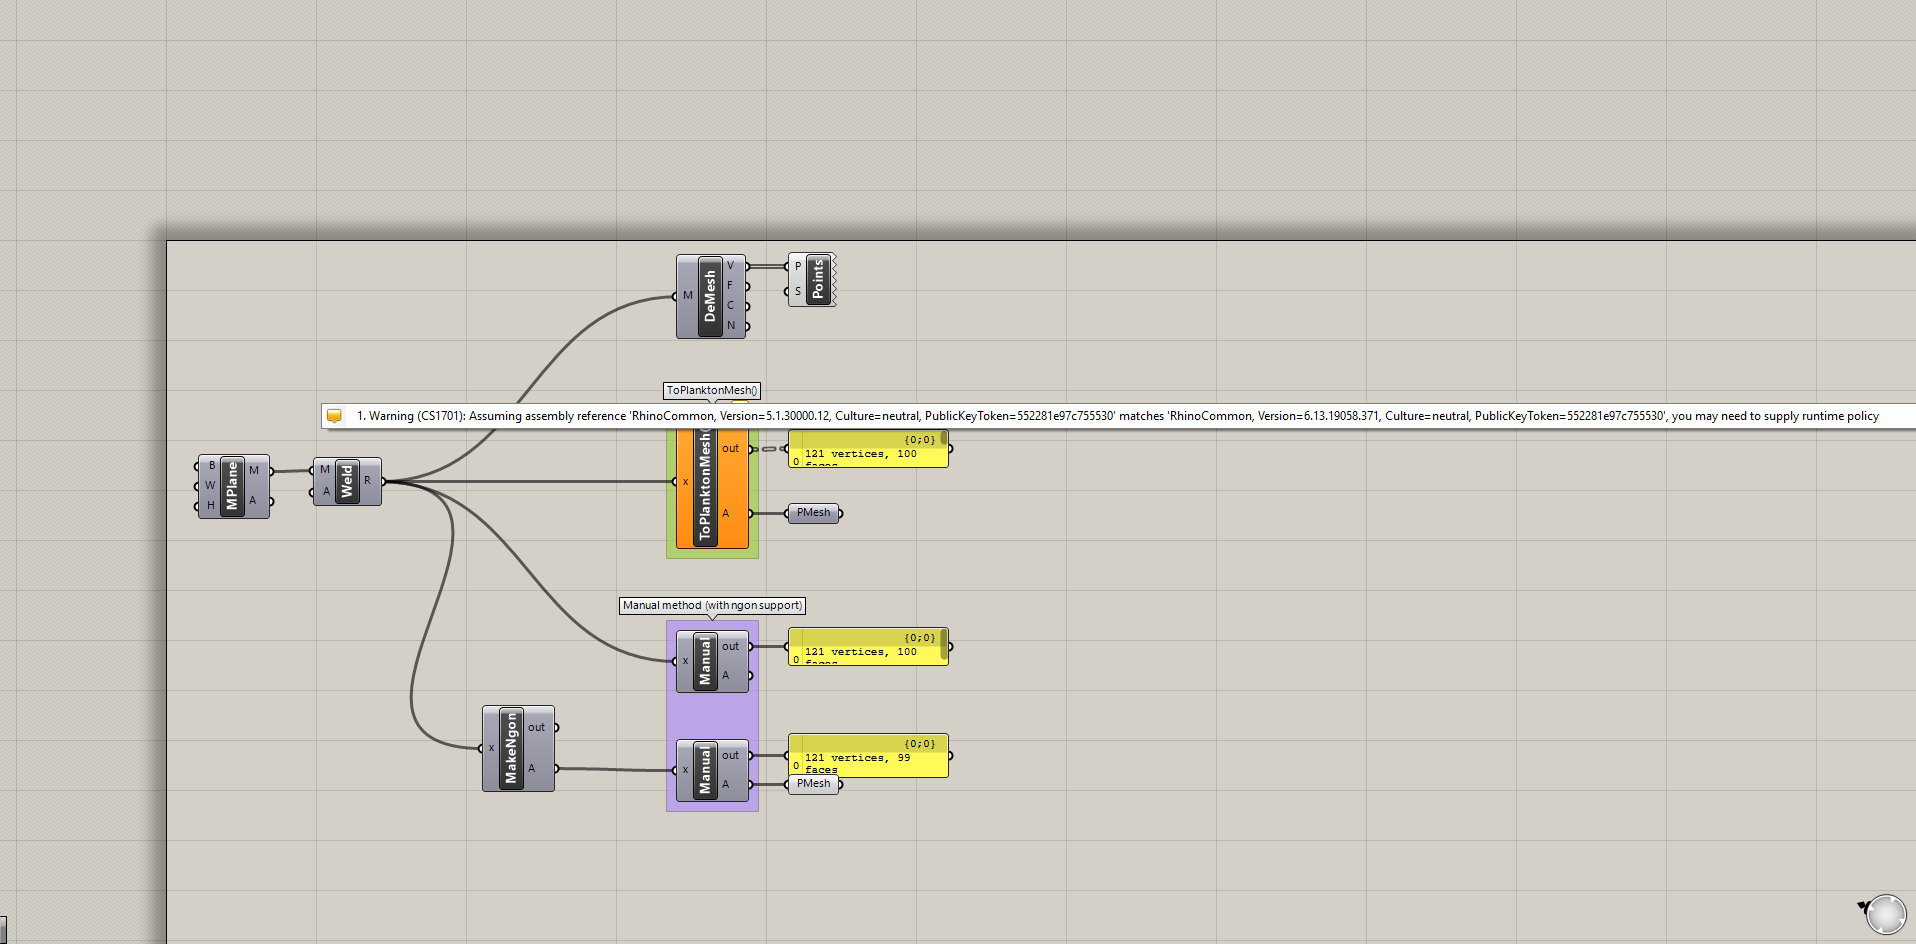The width and height of the screenshot is (1916, 944).
Task: Select the upper Manual component
Action: point(705,661)
